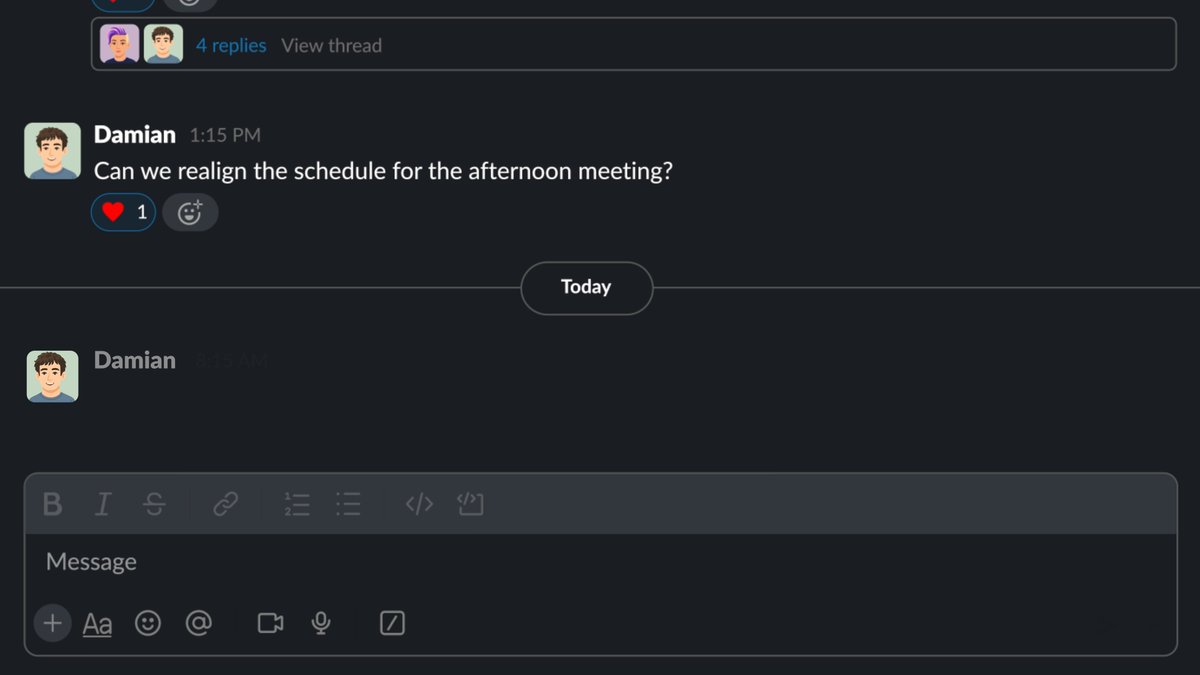Open the 4 replies thread link
1200x675 pixels.
point(231,45)
